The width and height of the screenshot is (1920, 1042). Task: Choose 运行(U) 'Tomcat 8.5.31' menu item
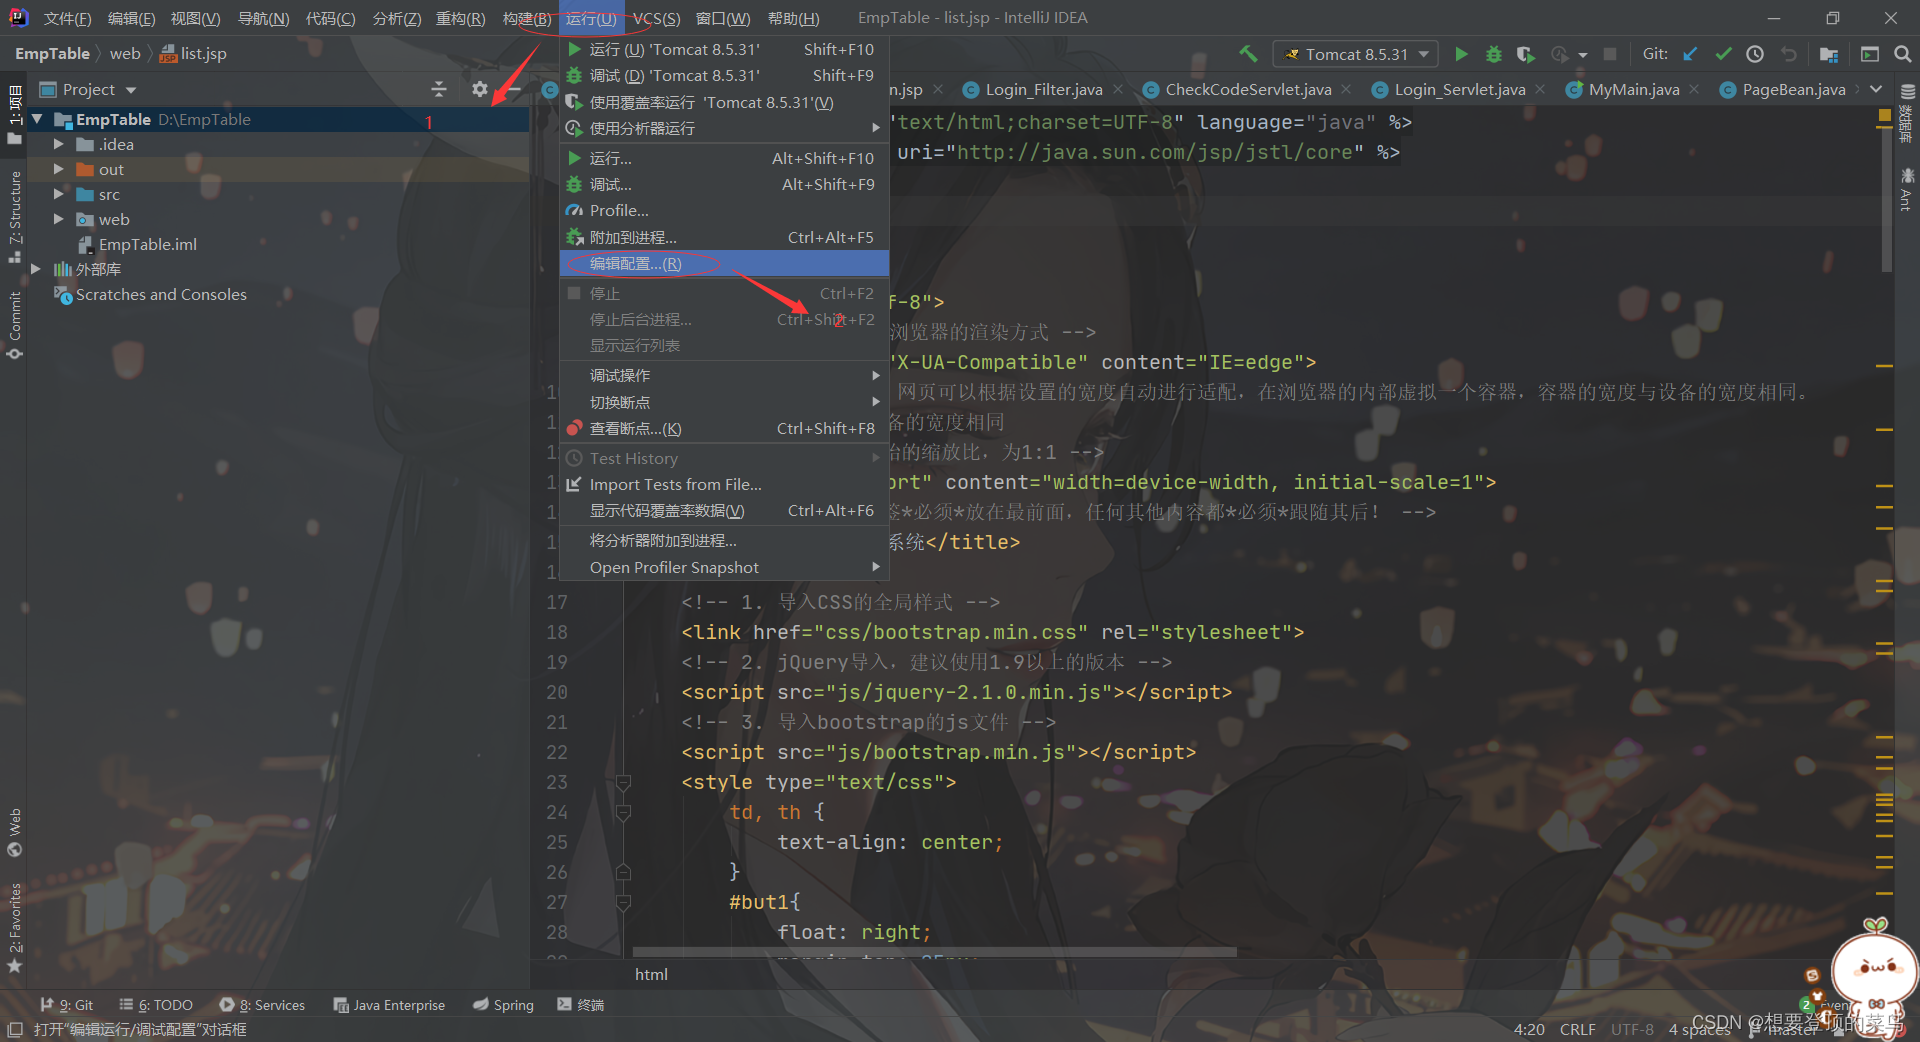click(724, 49)
